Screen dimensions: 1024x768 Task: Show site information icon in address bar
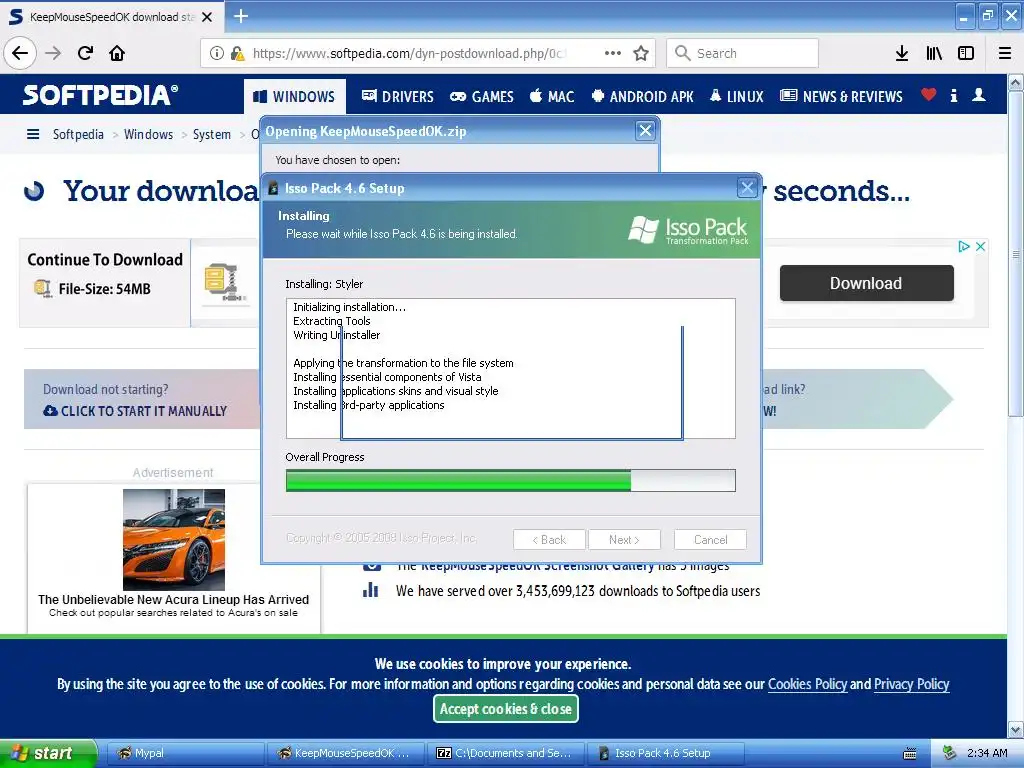(216, 53)
